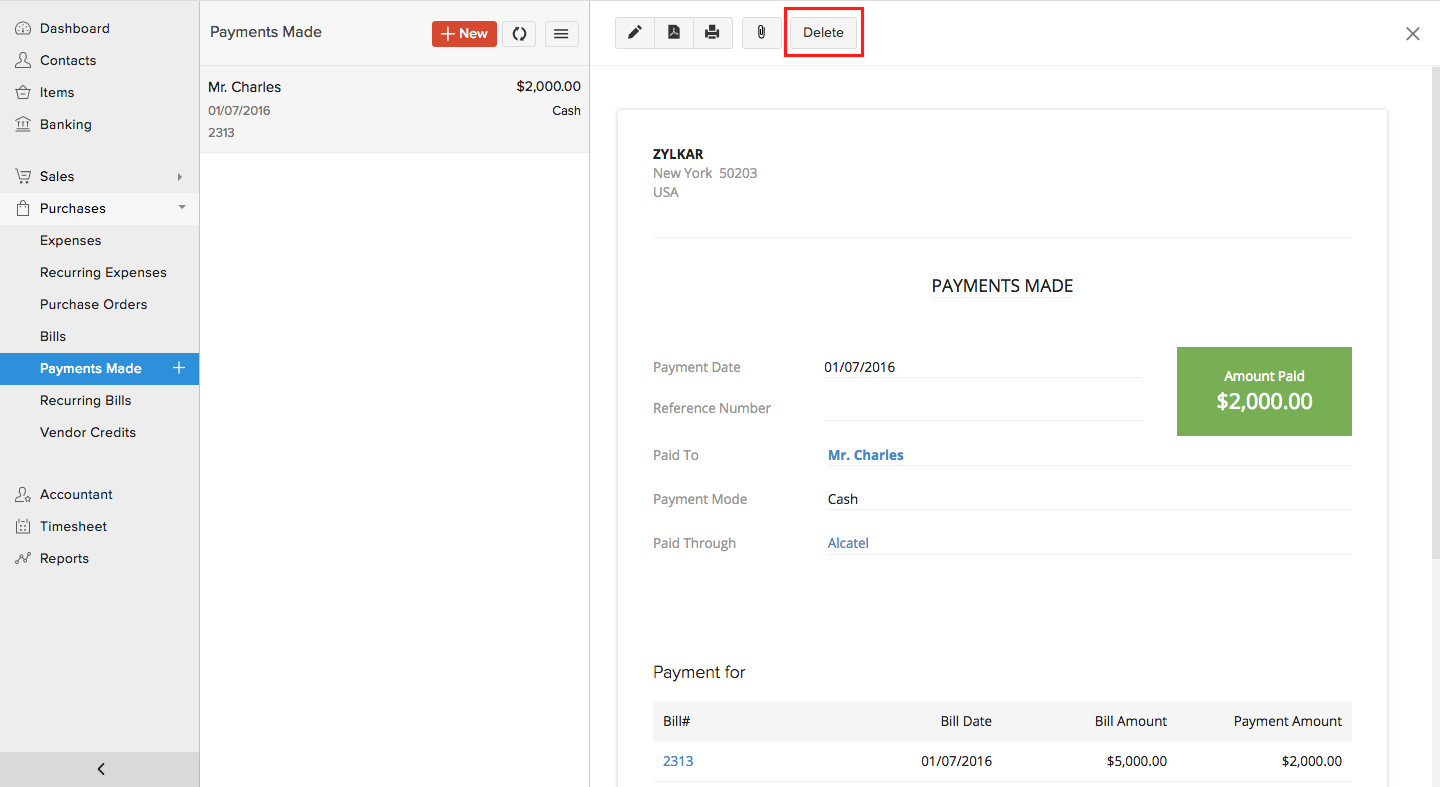The width and height of the screenshot is (1440, 787).
Task: Open Recurring Expenses from the menu
Action: (103, 272)
